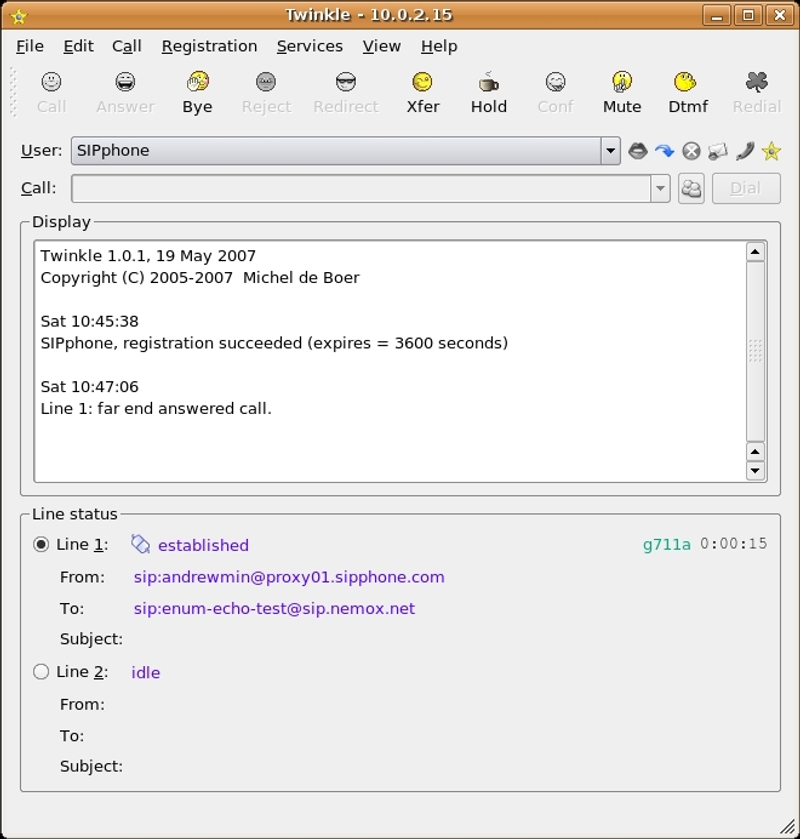Click the 'Twinkle 1.0.1, 19 May 2007' line
This screenshot has height=839, width=800.
coord(148,256)
